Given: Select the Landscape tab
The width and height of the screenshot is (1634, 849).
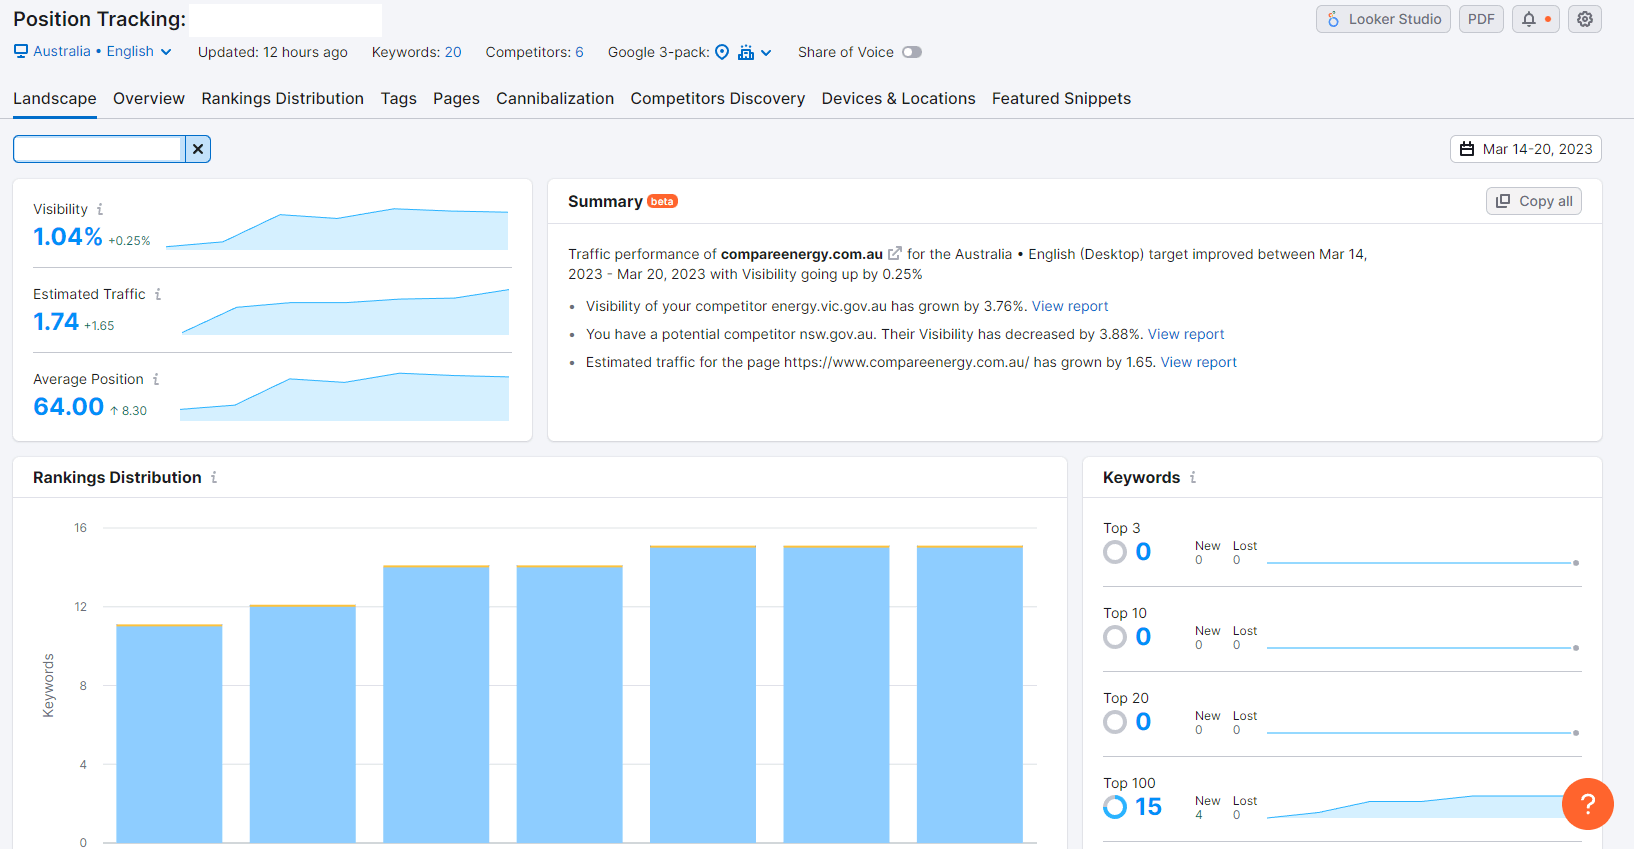Looking at the screenshot, I should (55, 98).
